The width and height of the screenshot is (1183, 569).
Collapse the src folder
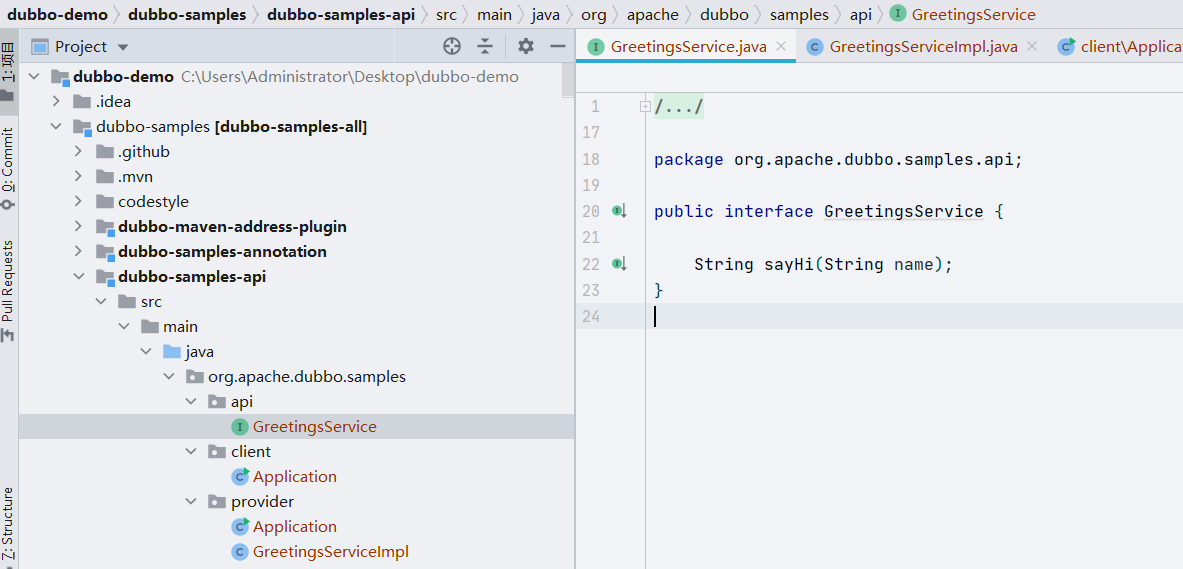102,302
